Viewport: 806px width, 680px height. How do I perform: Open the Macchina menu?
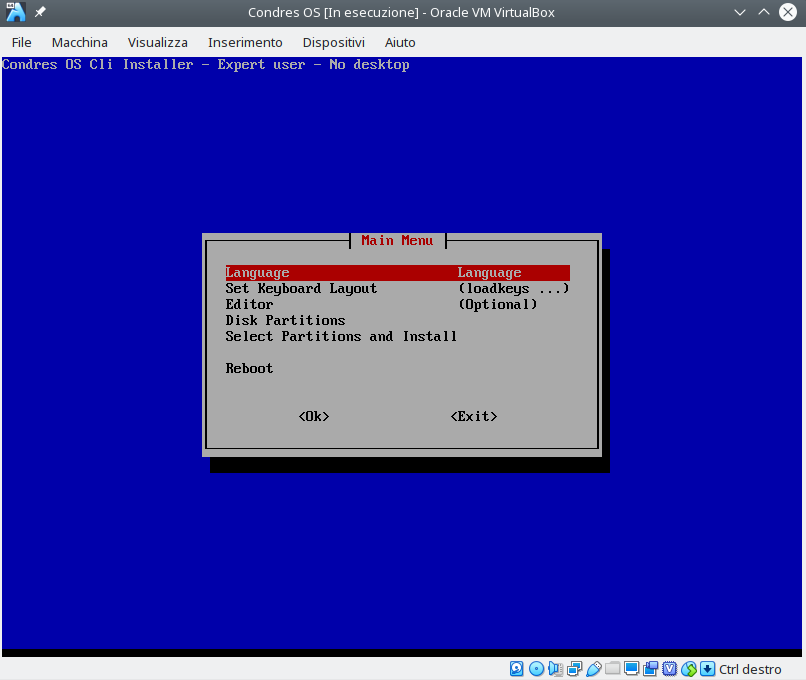click(x=80, y=42)
